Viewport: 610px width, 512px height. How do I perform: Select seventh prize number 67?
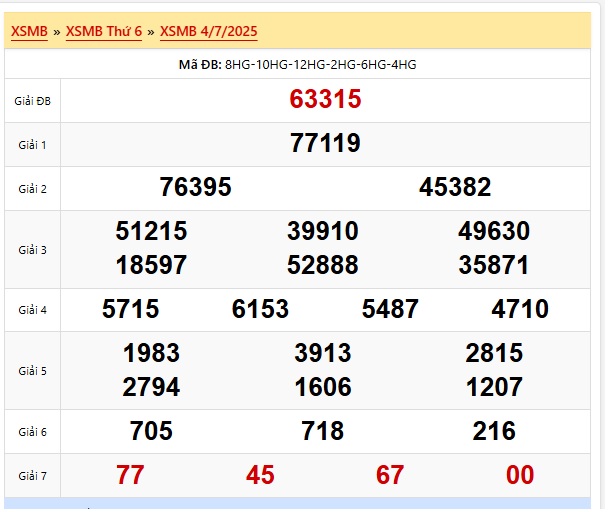pyautogui.click(x=390, y=475)
